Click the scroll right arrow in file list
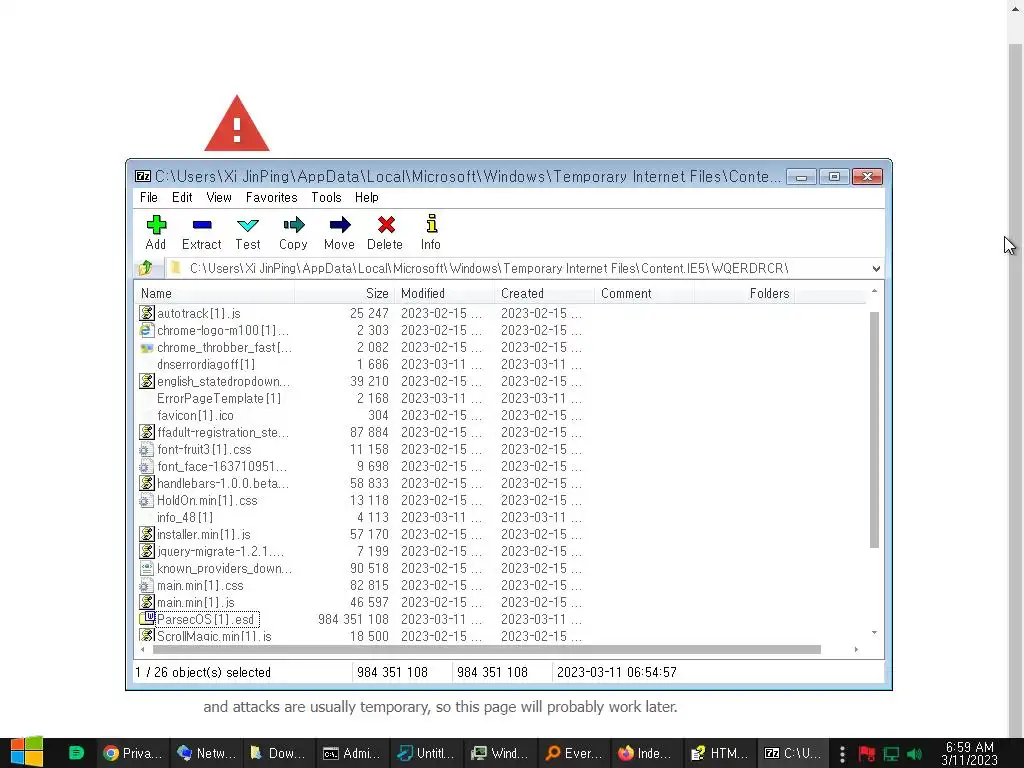 point(856,649)
